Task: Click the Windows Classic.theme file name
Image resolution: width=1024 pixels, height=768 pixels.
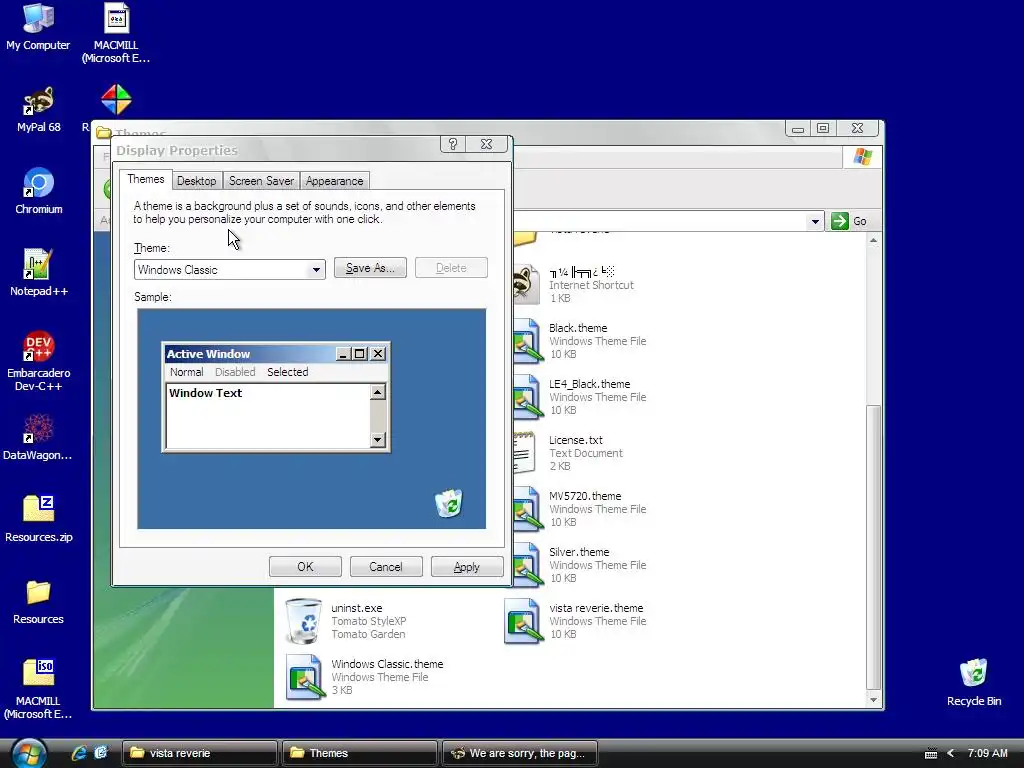Action: coord(387,664)
